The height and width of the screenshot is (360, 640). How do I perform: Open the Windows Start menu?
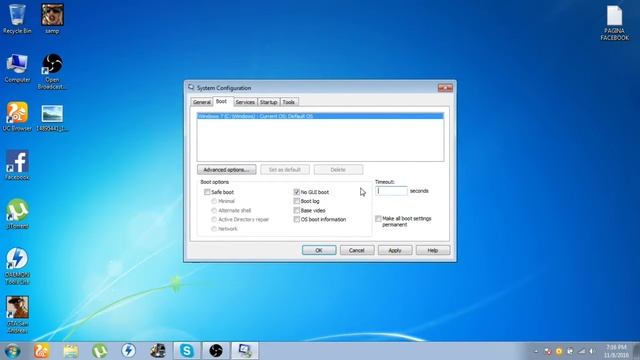point(13,351)
